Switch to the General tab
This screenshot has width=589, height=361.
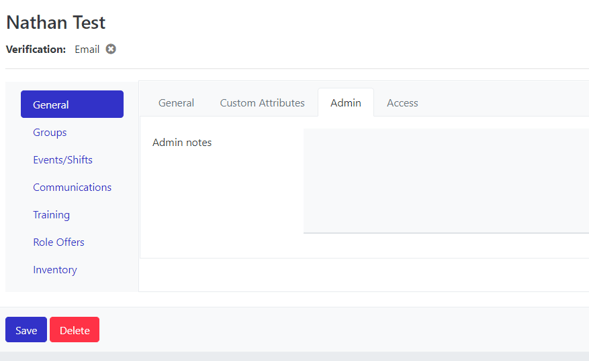(176, 103)
